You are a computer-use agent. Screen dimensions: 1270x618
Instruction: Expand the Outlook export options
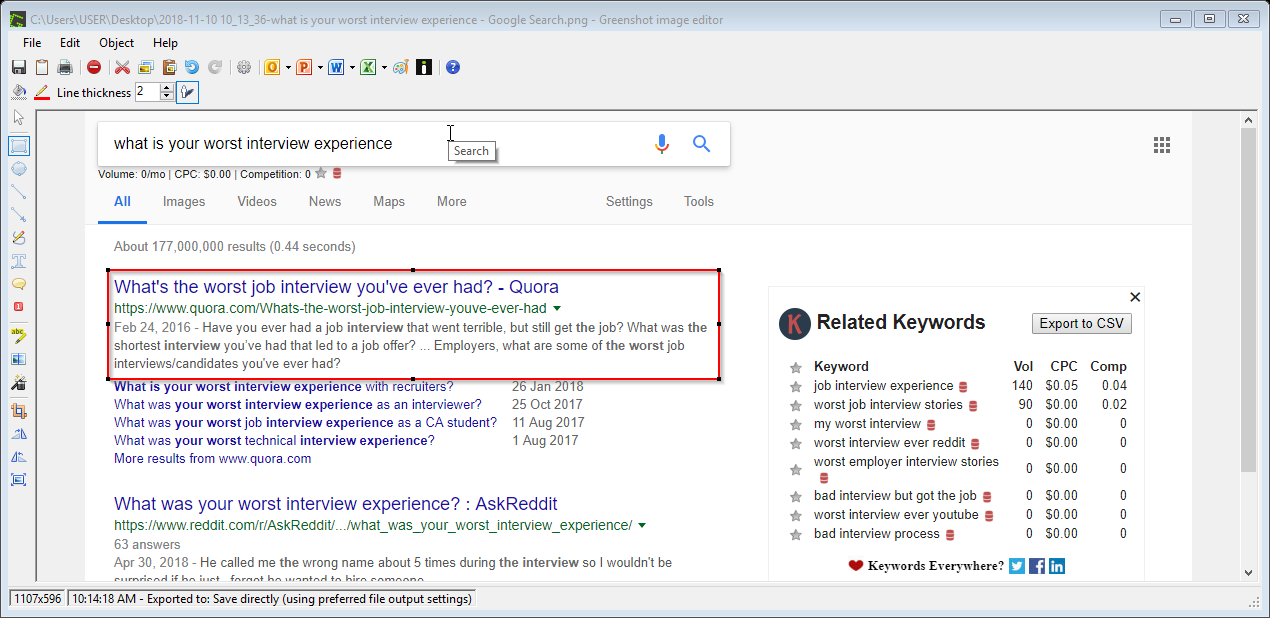(287, 67)
